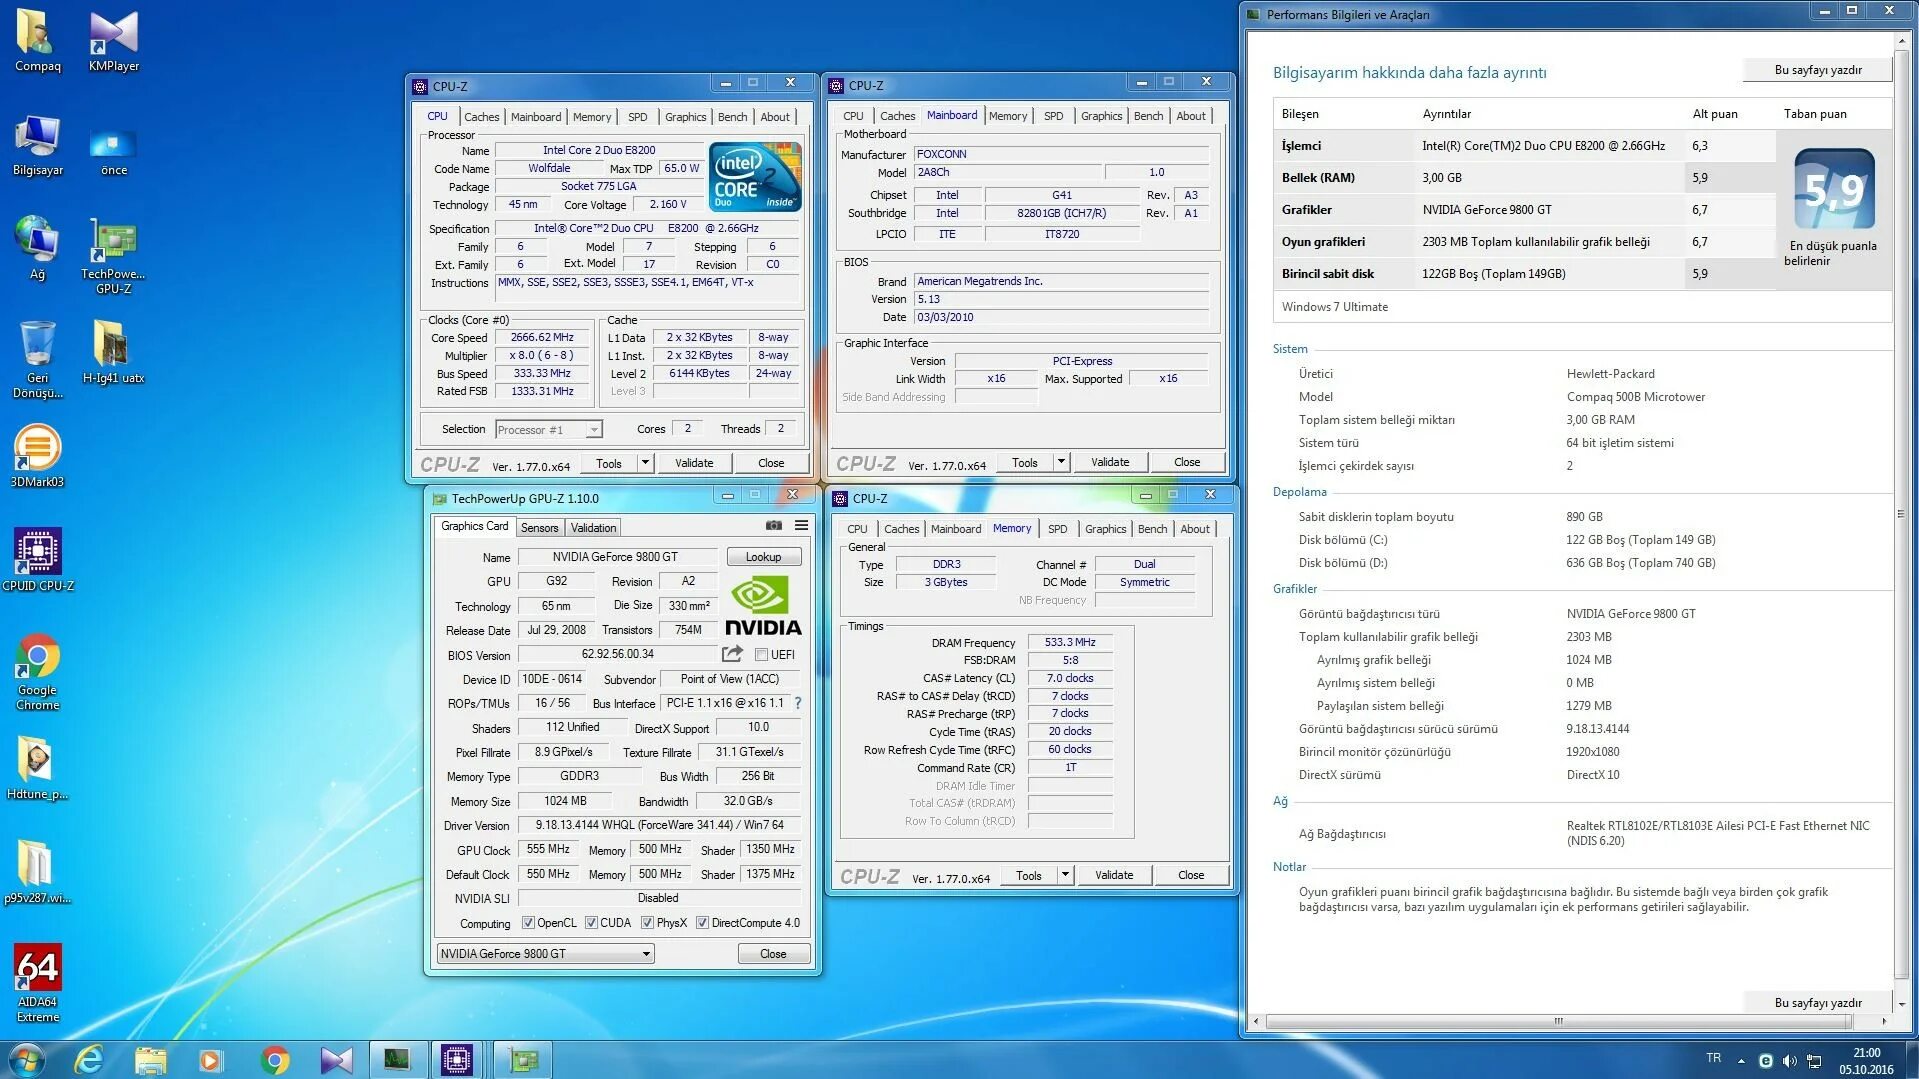
Task: Open Tools dropdown arrow in CPU-Z Mainboard window
Action: 1061,462
